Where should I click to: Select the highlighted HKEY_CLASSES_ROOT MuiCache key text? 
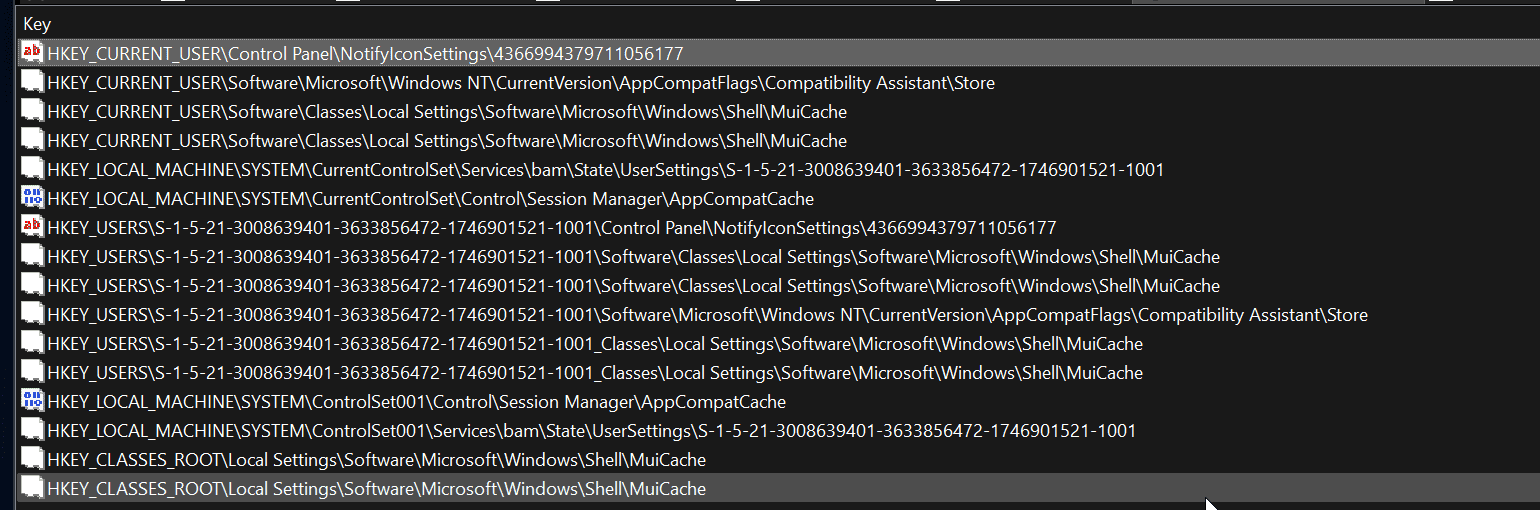[x=376, y=488]
